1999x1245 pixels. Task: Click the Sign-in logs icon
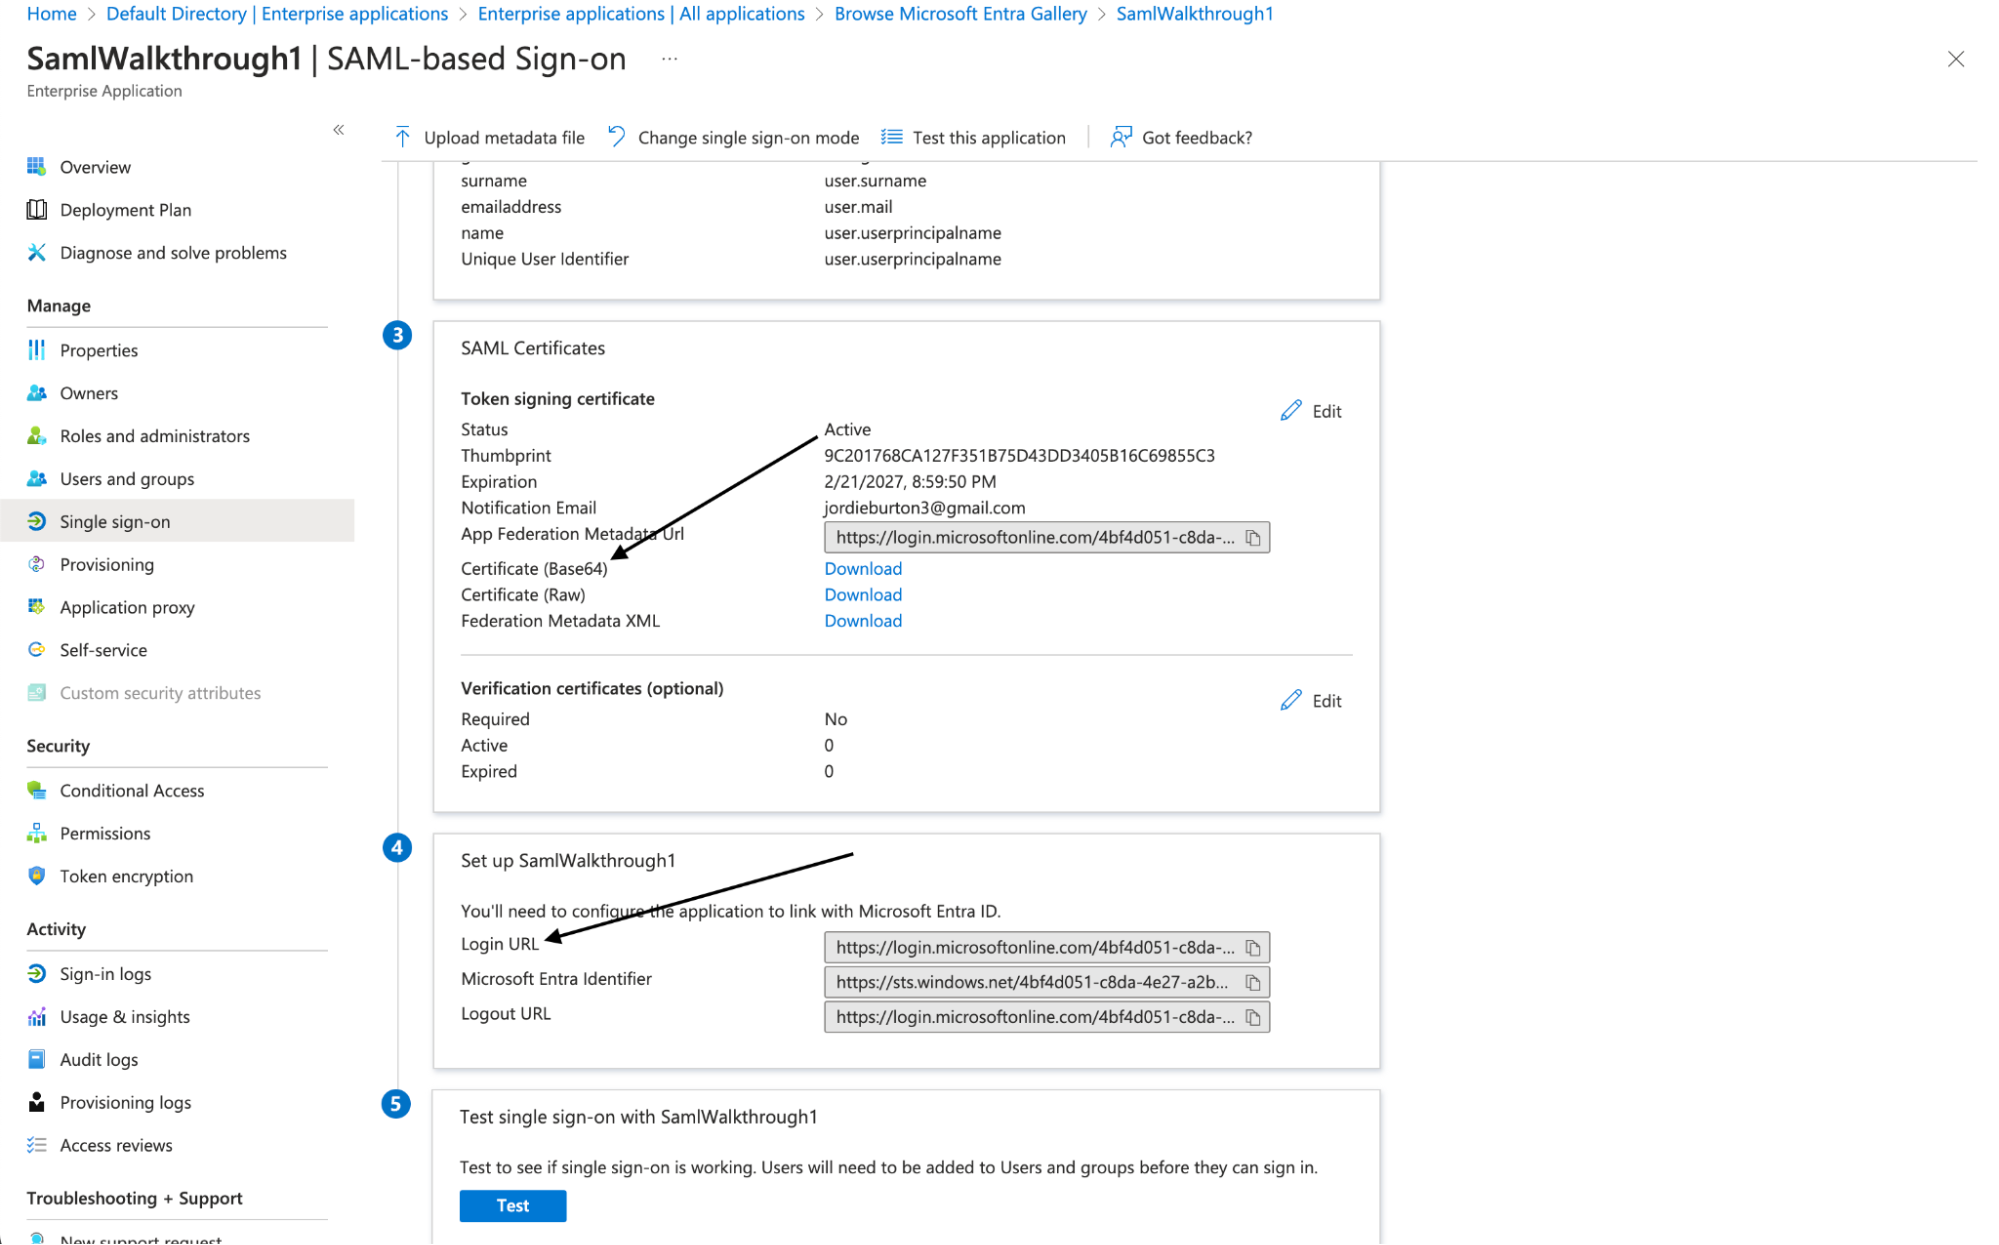coord(37,973)
